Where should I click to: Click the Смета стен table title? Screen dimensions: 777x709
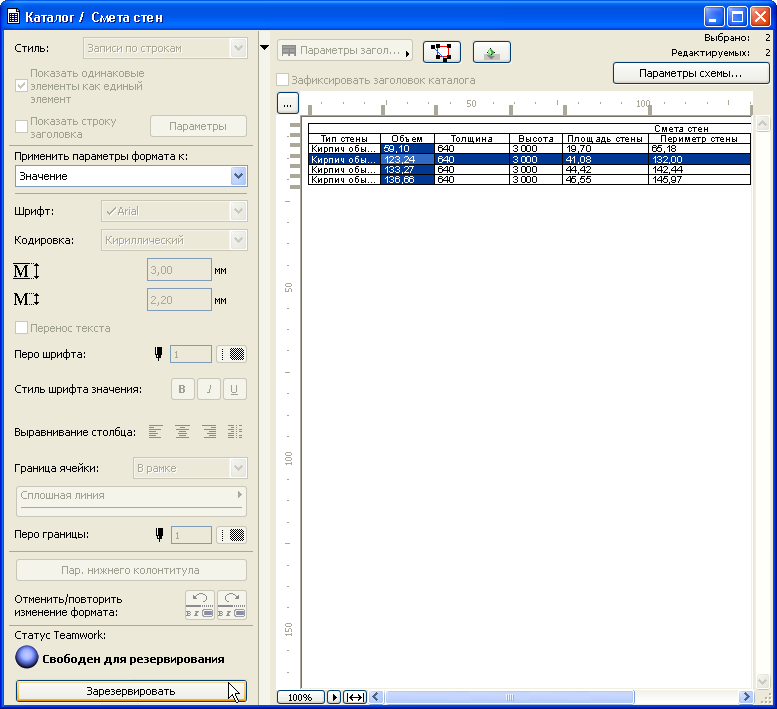[681, 129]
